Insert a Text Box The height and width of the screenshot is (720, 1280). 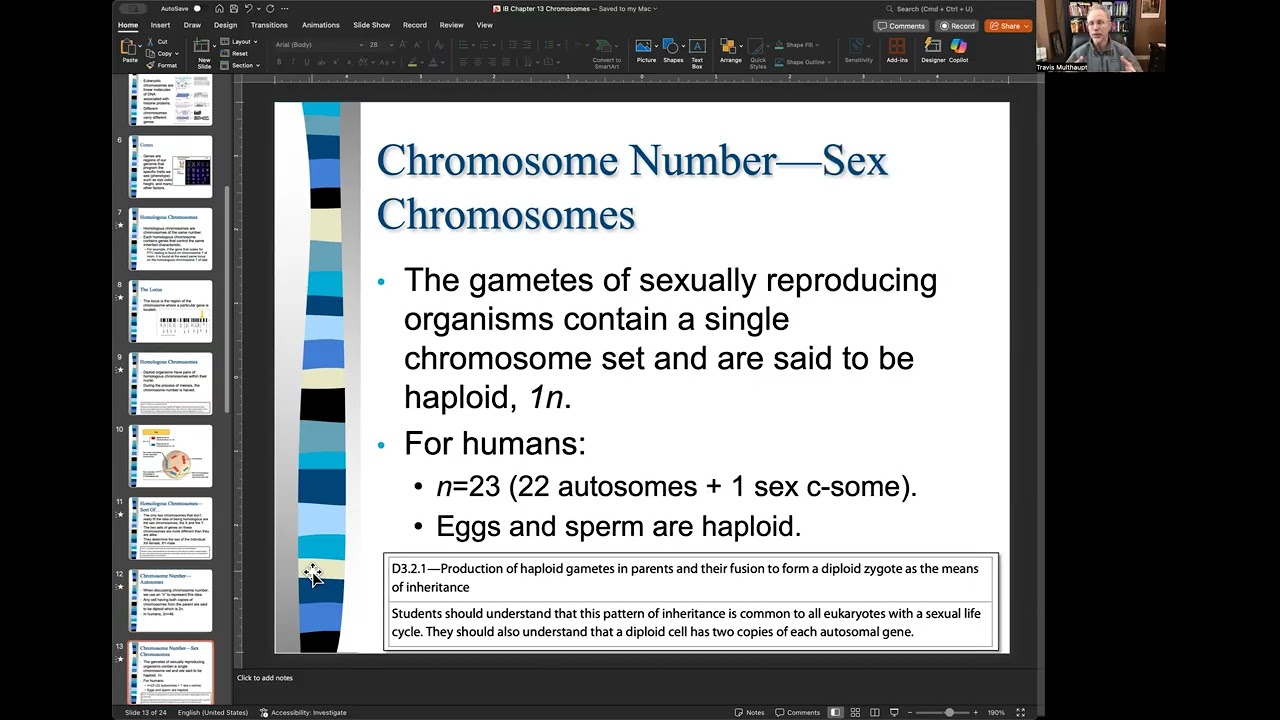point(697,46)
